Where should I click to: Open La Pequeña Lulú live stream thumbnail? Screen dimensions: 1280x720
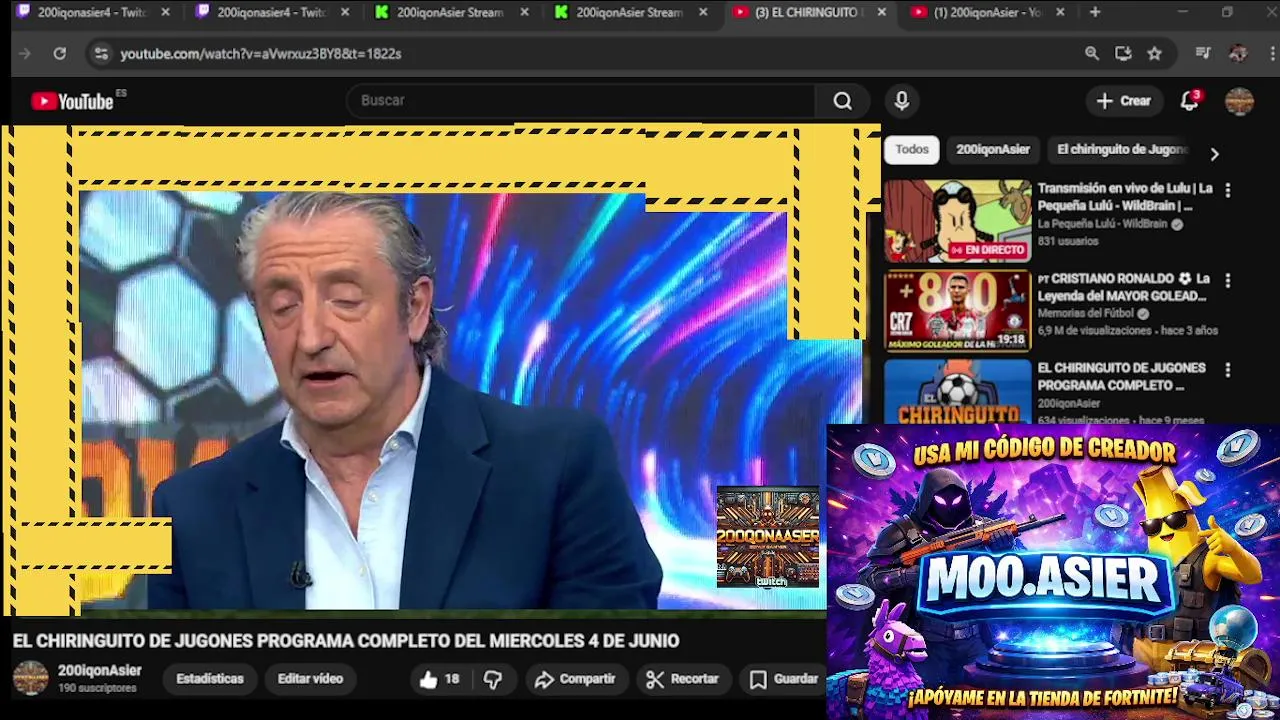(x=958, y=221)
